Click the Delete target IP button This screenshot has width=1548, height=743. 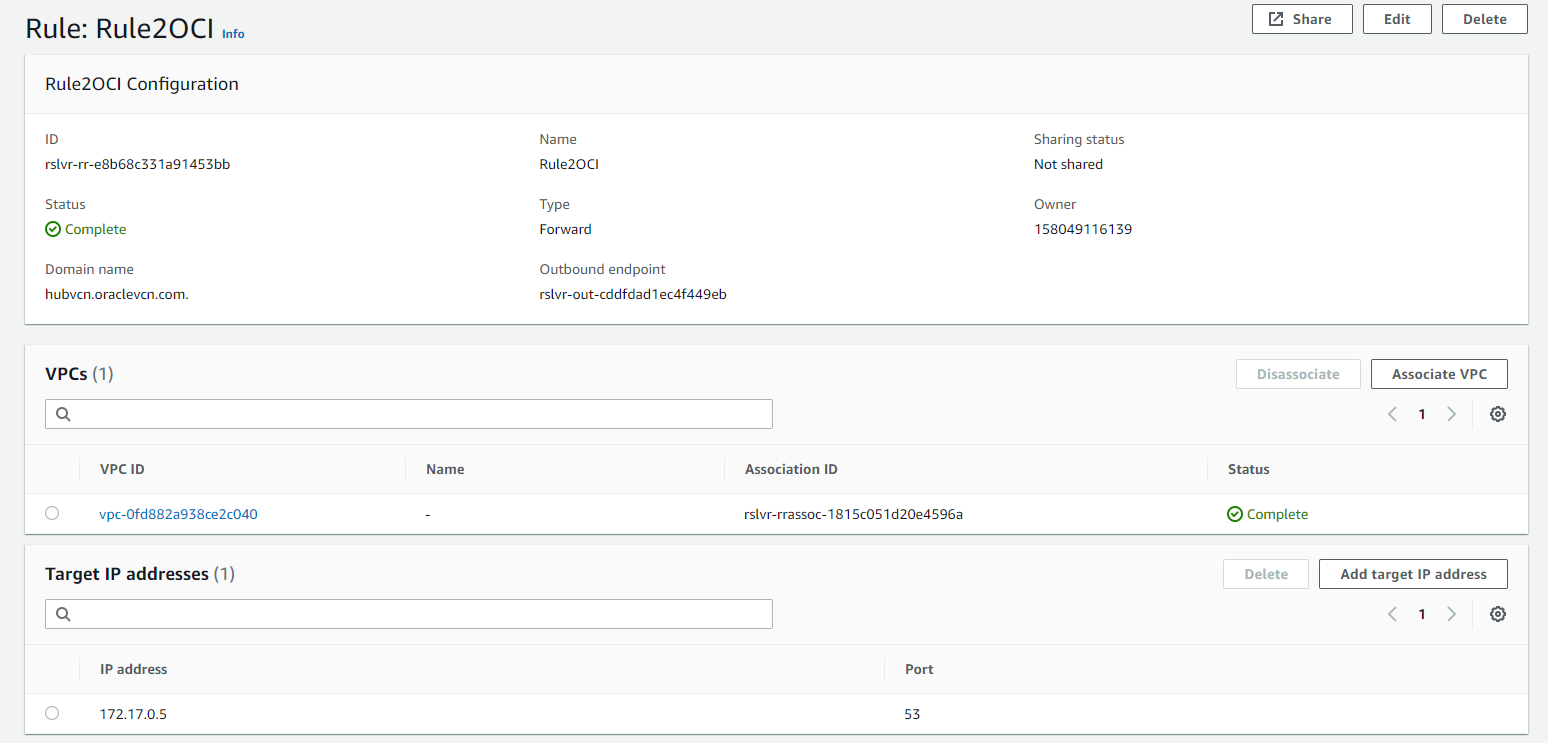point(1265,574)
